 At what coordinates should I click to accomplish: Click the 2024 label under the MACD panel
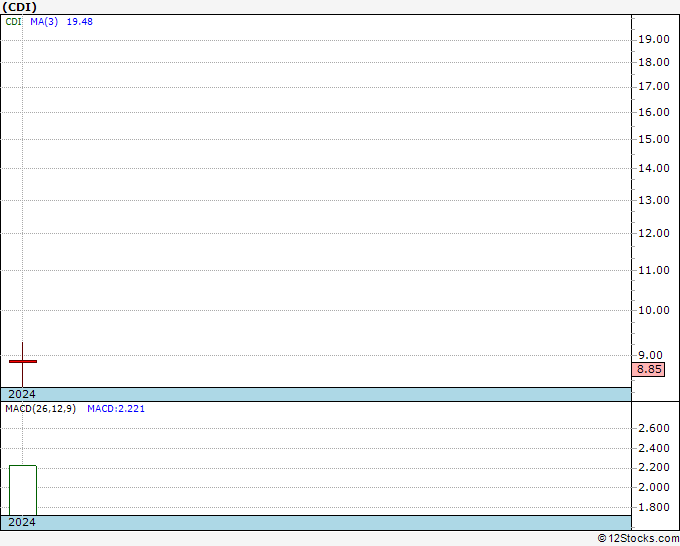[x=22, y=522]
